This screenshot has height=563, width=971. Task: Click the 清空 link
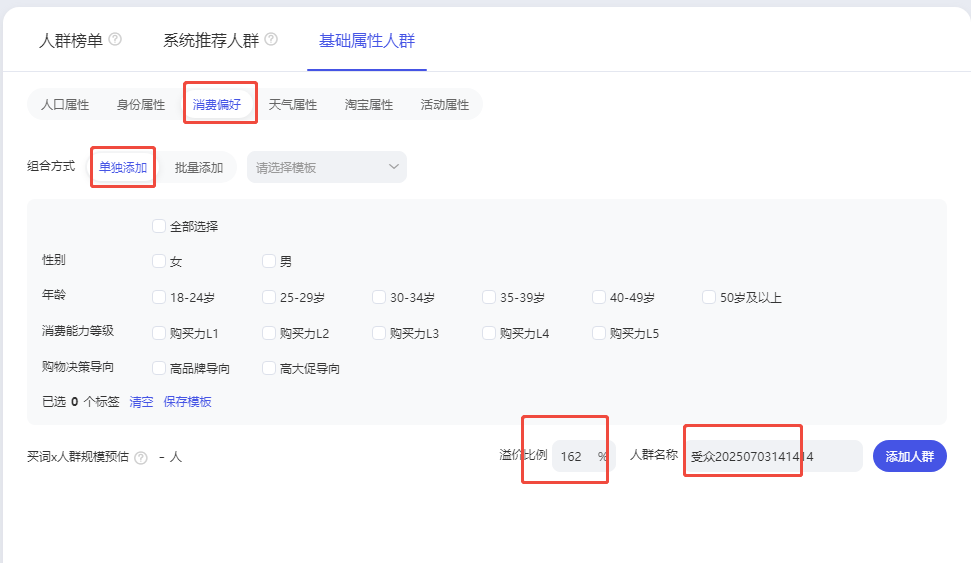click(x=141, y=402)
